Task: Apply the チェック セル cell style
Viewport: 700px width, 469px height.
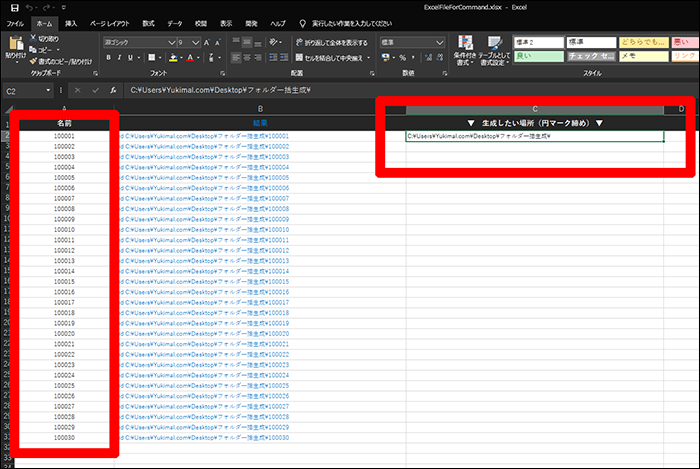Action: [x=590, y=57]
